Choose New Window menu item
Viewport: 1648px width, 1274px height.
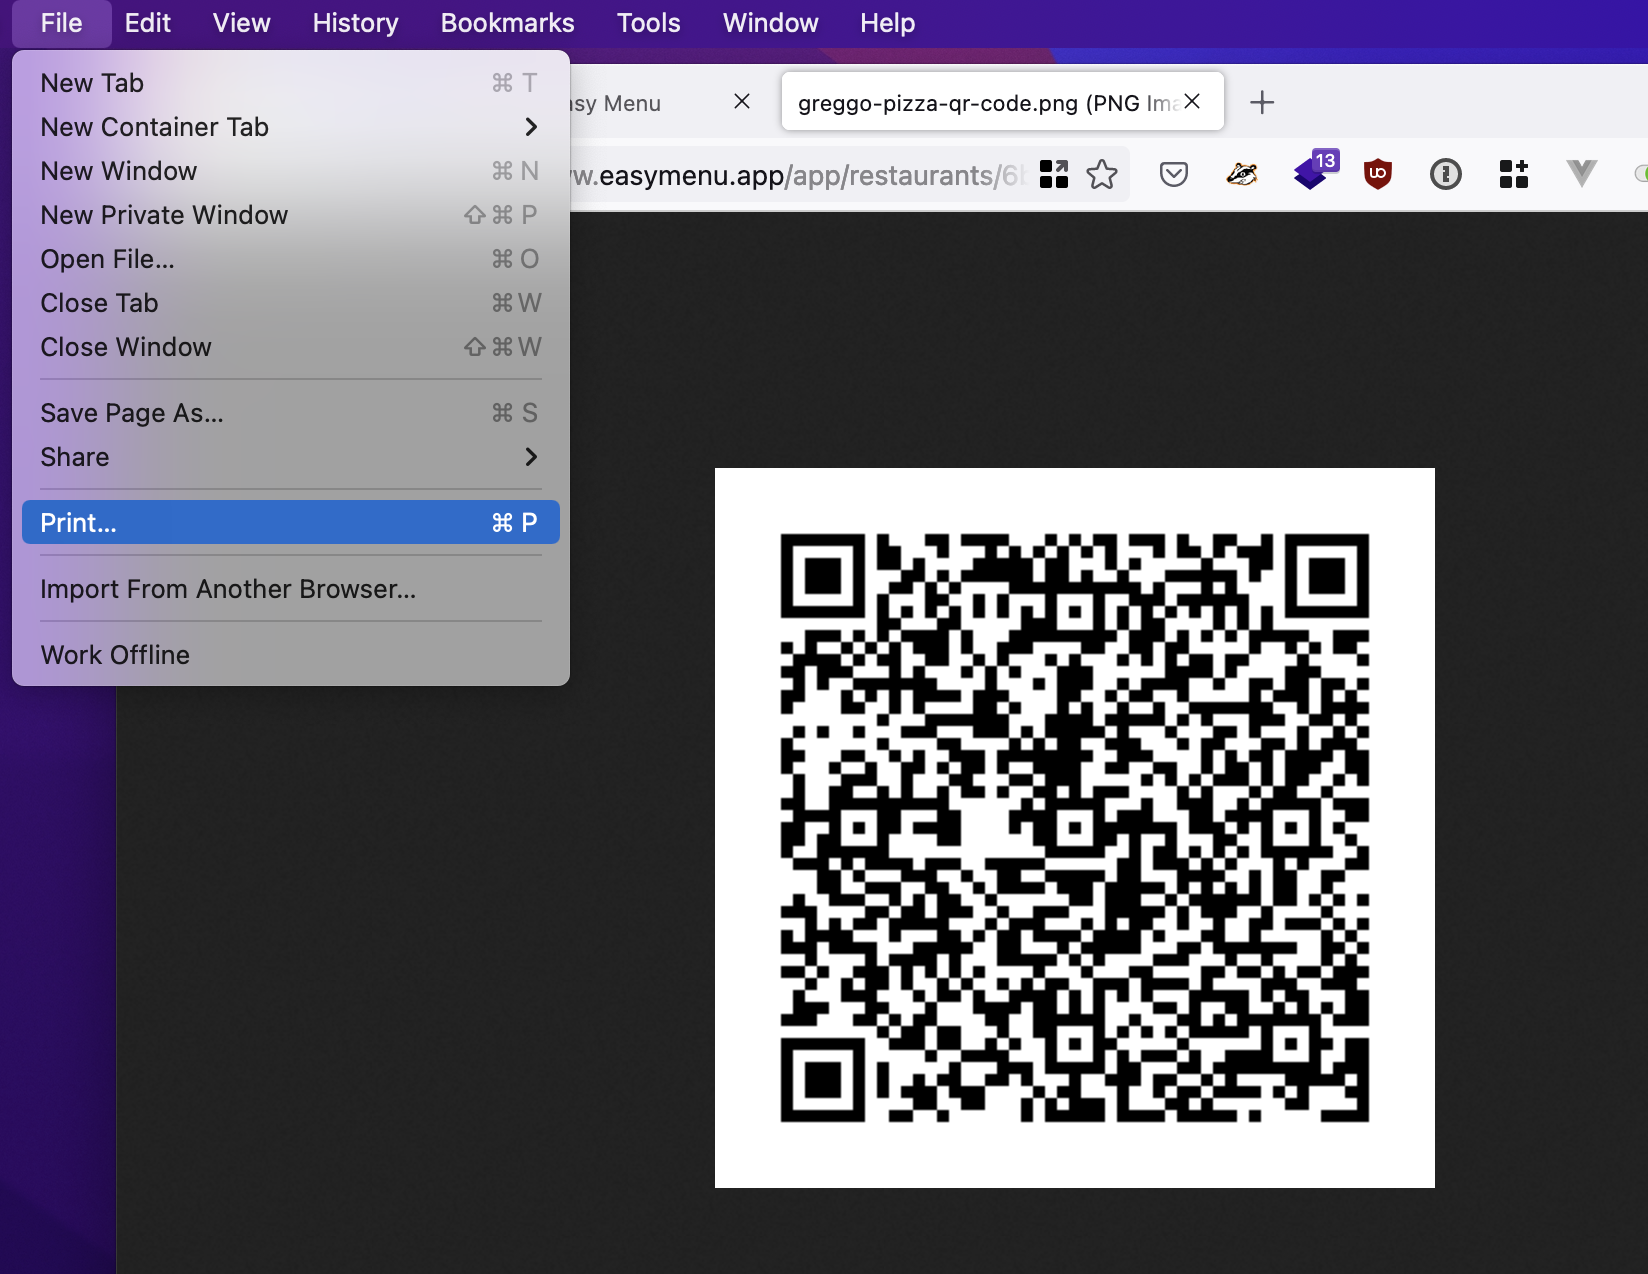[x=291, y=171]
